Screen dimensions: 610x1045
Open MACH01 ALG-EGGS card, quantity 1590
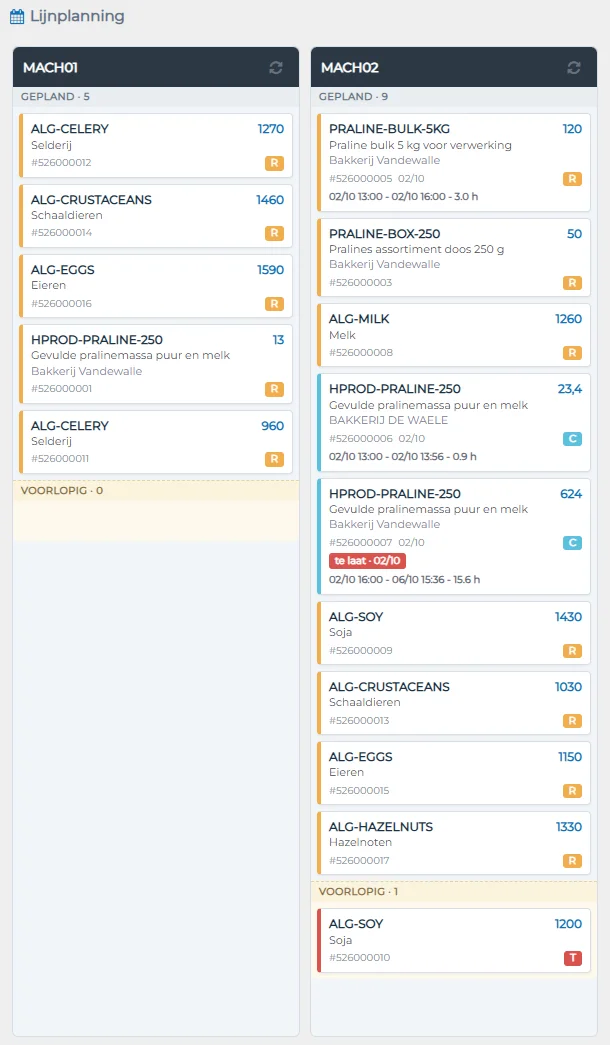(156, 286)
